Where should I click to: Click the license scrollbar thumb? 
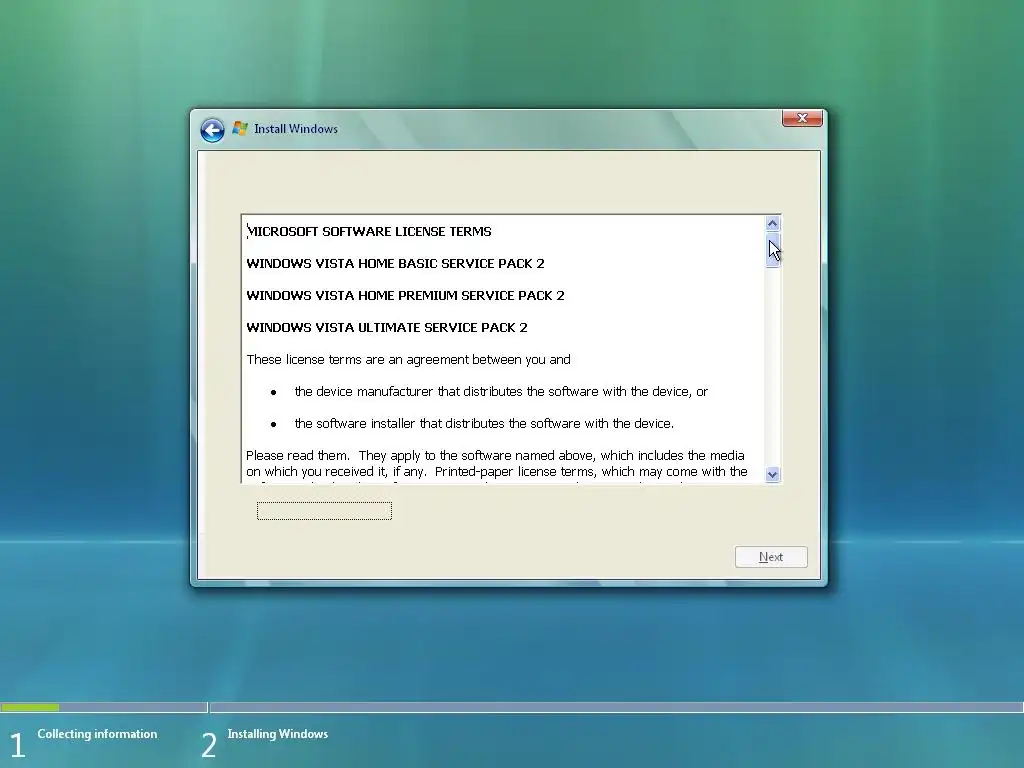click(x=773, y=250)
